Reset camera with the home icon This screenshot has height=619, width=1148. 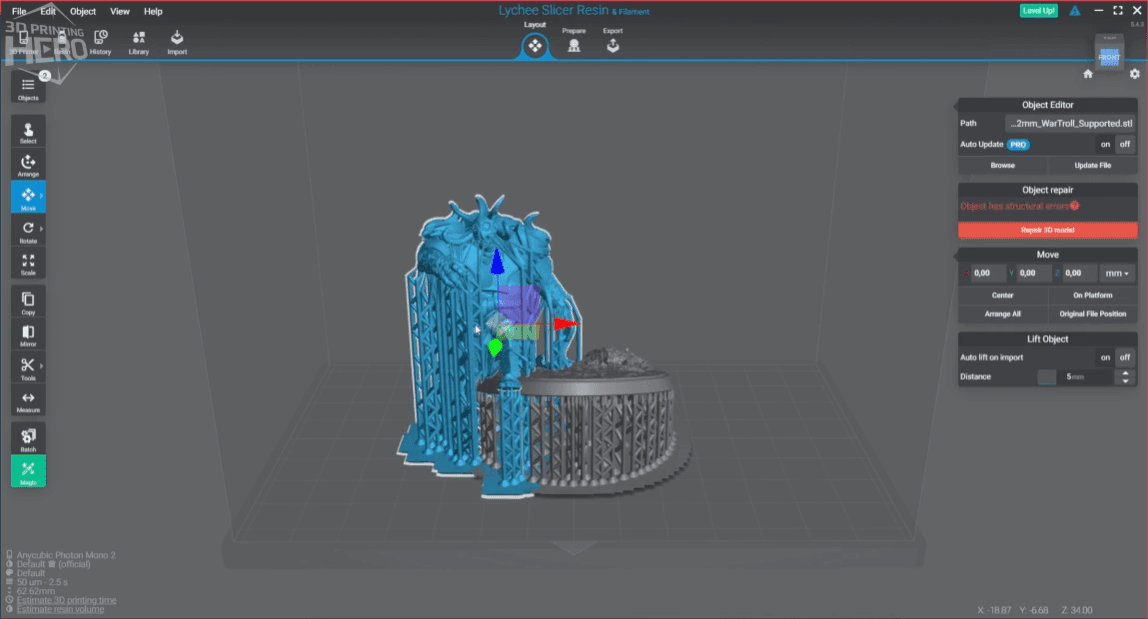tap(1088, 74)
